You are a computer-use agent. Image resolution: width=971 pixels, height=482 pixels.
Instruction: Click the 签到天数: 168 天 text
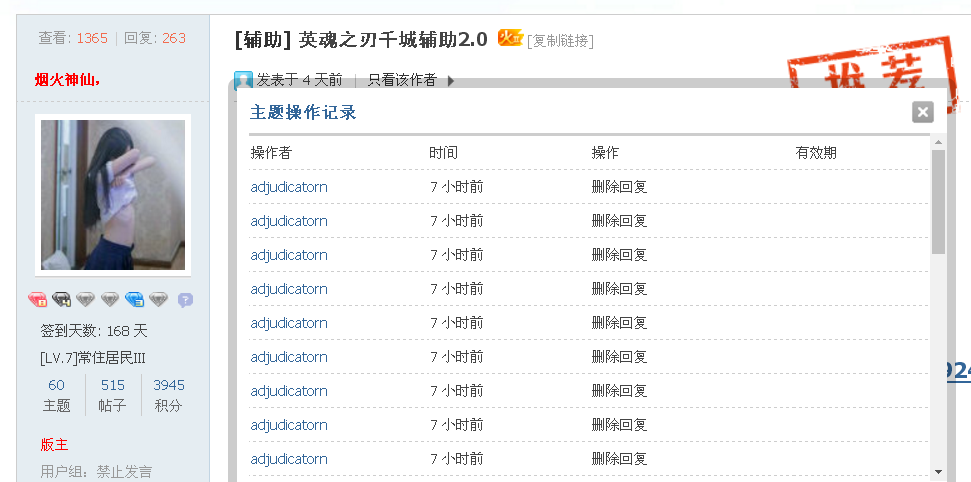tap(94, 331)
